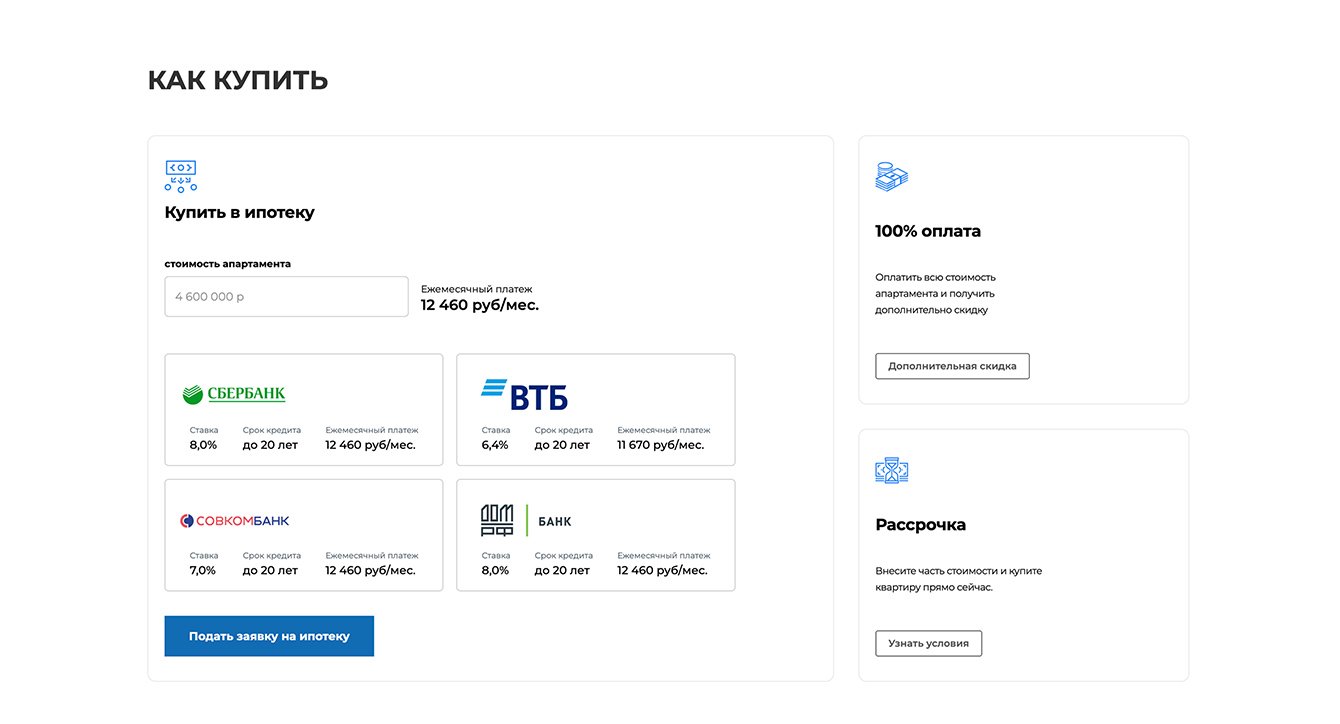
Task: Select Sberbank's 12 460 руб/мес. payment value
Action: click(x=370, y=445)
